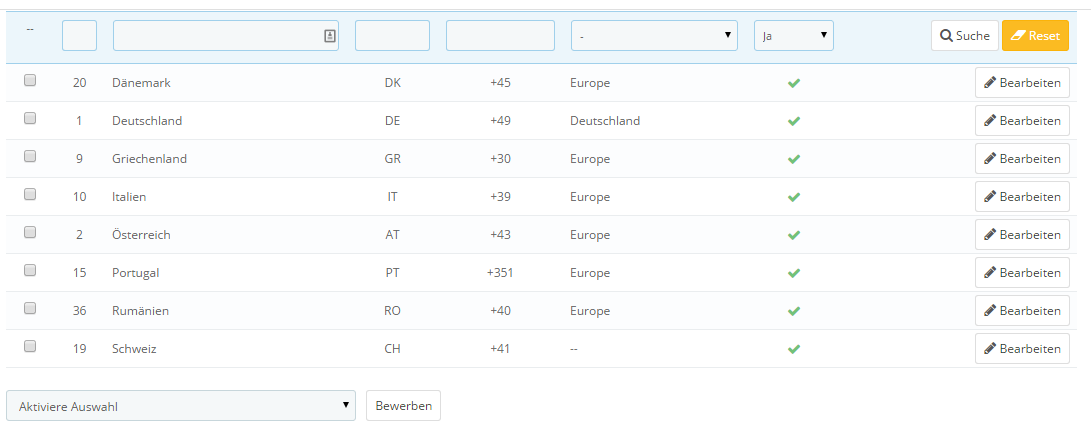This screenshot has height=434, width=1091.
Task: Click Bearbeiten for Italien
Action: 1022,197
